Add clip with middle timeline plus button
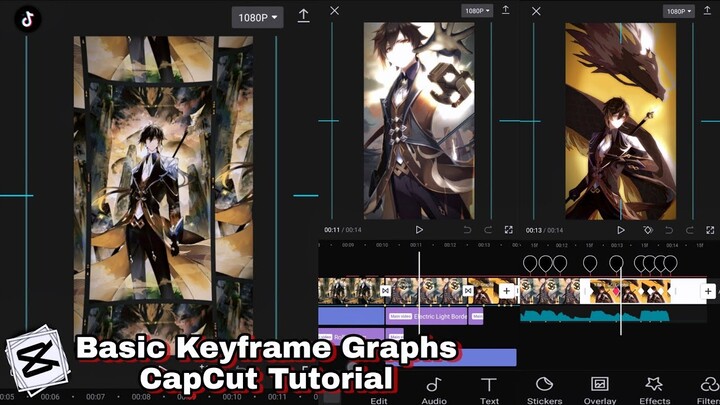 tap(507, 291)
